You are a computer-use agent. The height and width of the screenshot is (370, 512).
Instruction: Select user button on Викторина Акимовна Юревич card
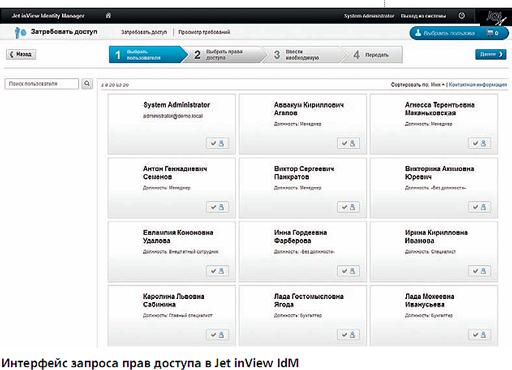479,207
